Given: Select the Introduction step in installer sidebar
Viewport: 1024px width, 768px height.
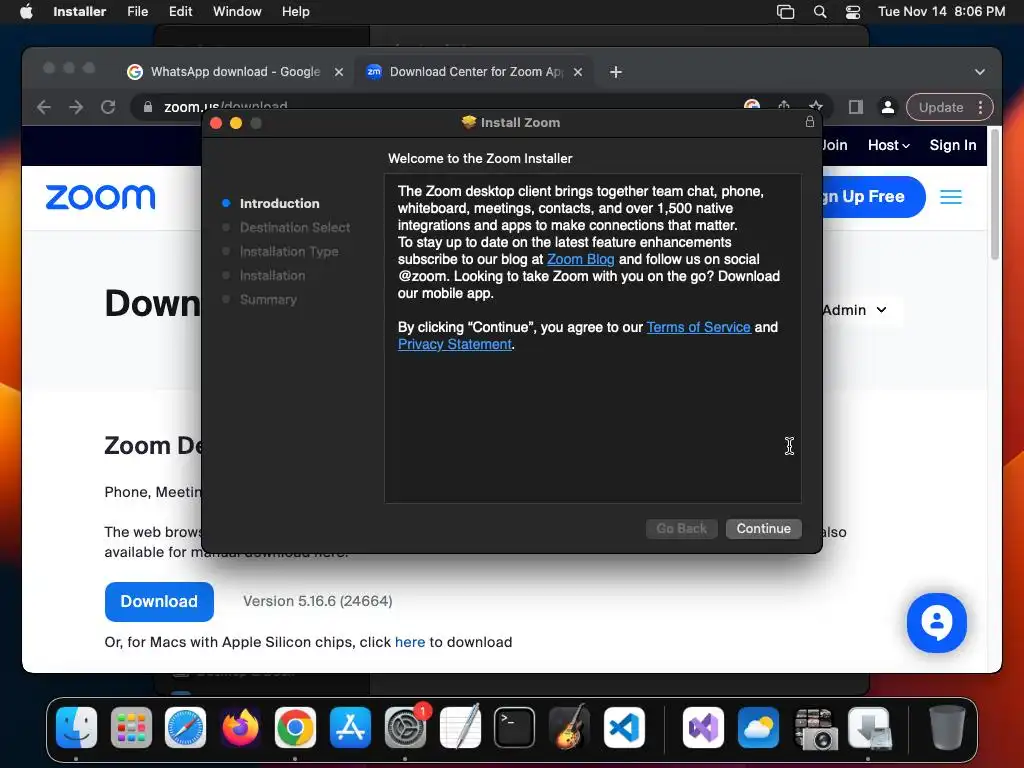Looking at the screenshot, I should (x=280, y=203).
